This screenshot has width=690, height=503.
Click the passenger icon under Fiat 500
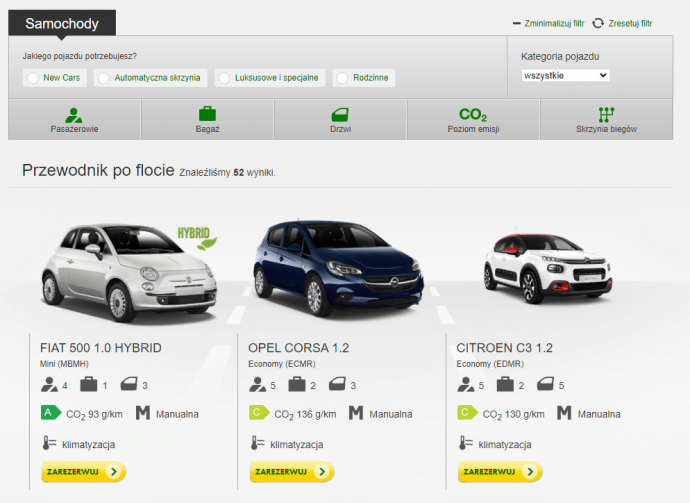[x=49, y=384]
